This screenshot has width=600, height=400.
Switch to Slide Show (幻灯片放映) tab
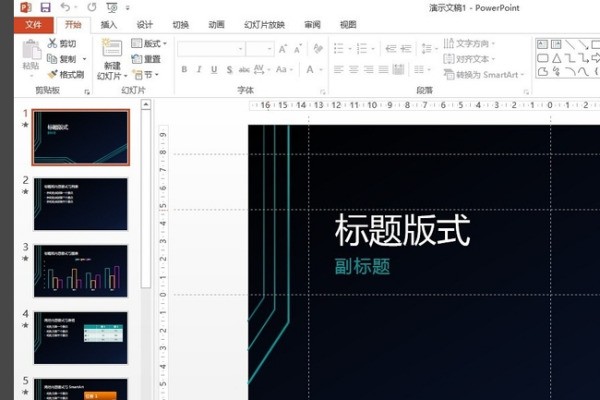coord(264,25)
